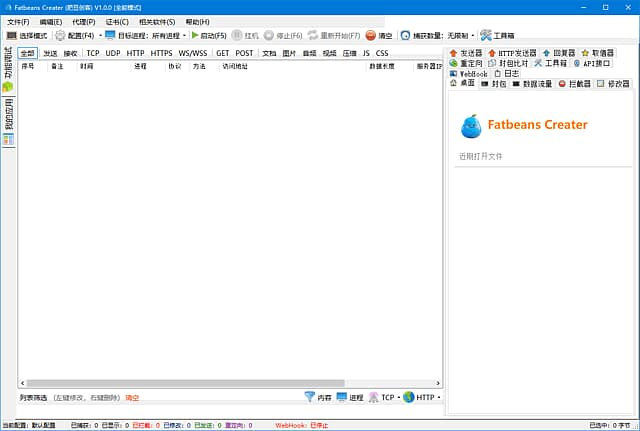Click the horizontal scrollbar under packet list
The height and width of the screenshot is (431, 640).
[200, 382]
